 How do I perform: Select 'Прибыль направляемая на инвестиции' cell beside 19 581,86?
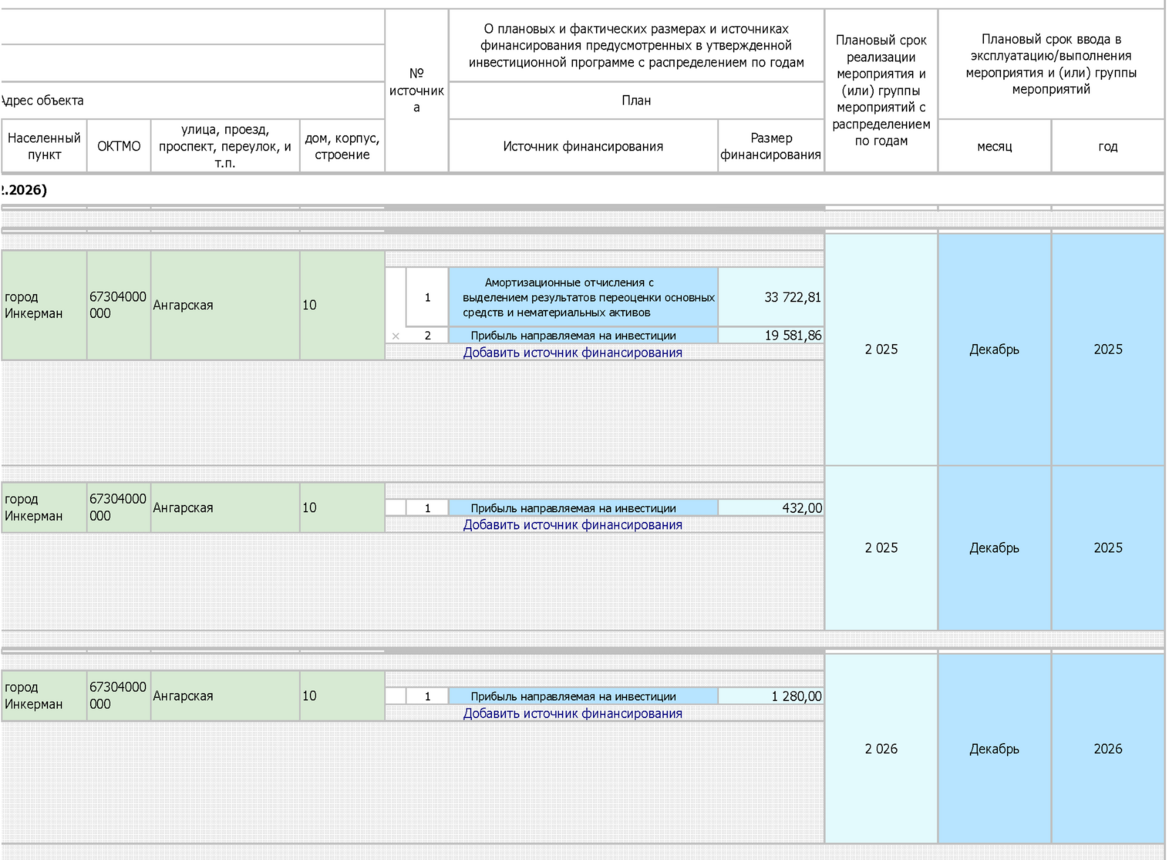(x=583, y=335)
